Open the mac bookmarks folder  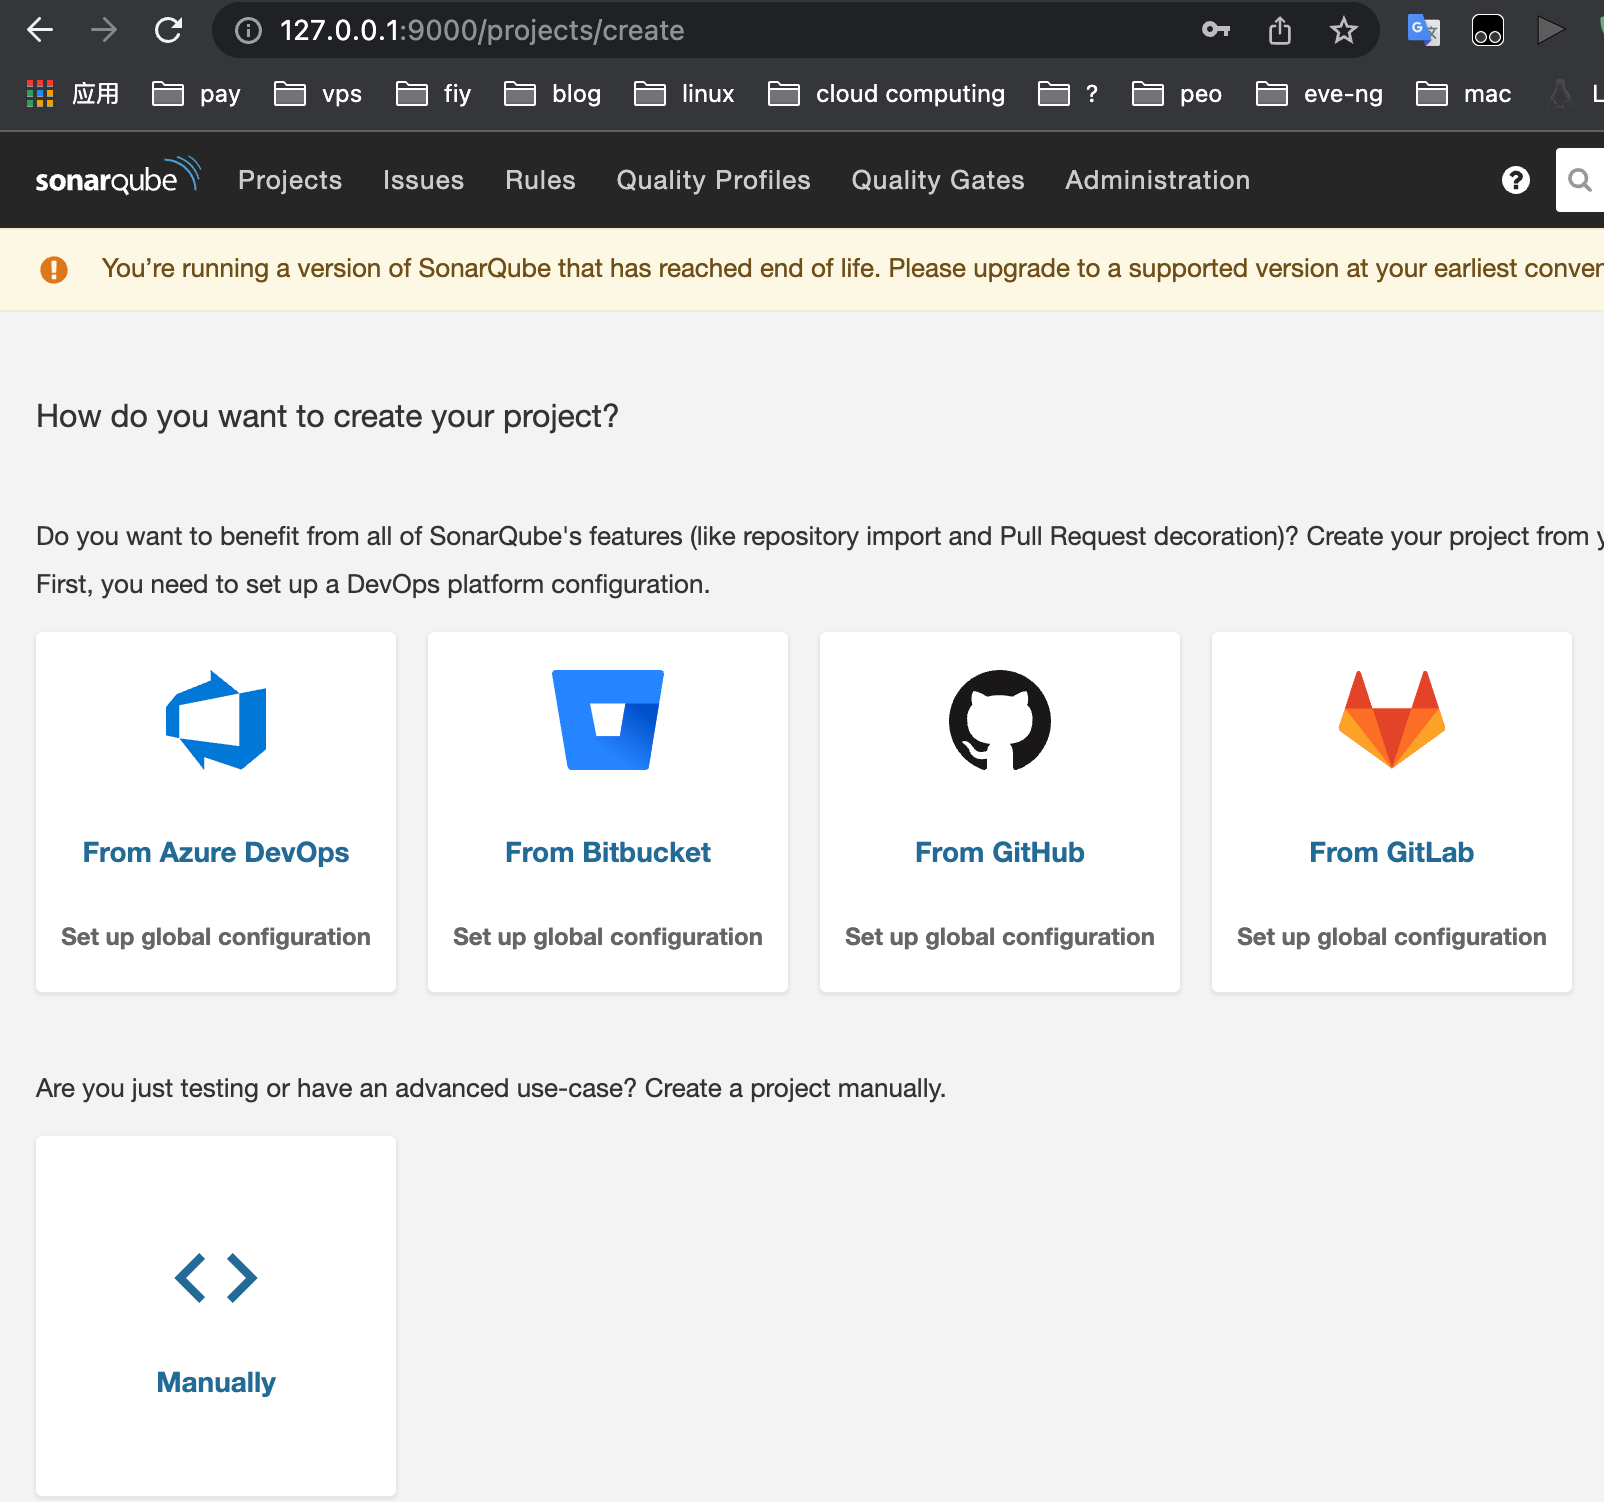(1464, 94)
